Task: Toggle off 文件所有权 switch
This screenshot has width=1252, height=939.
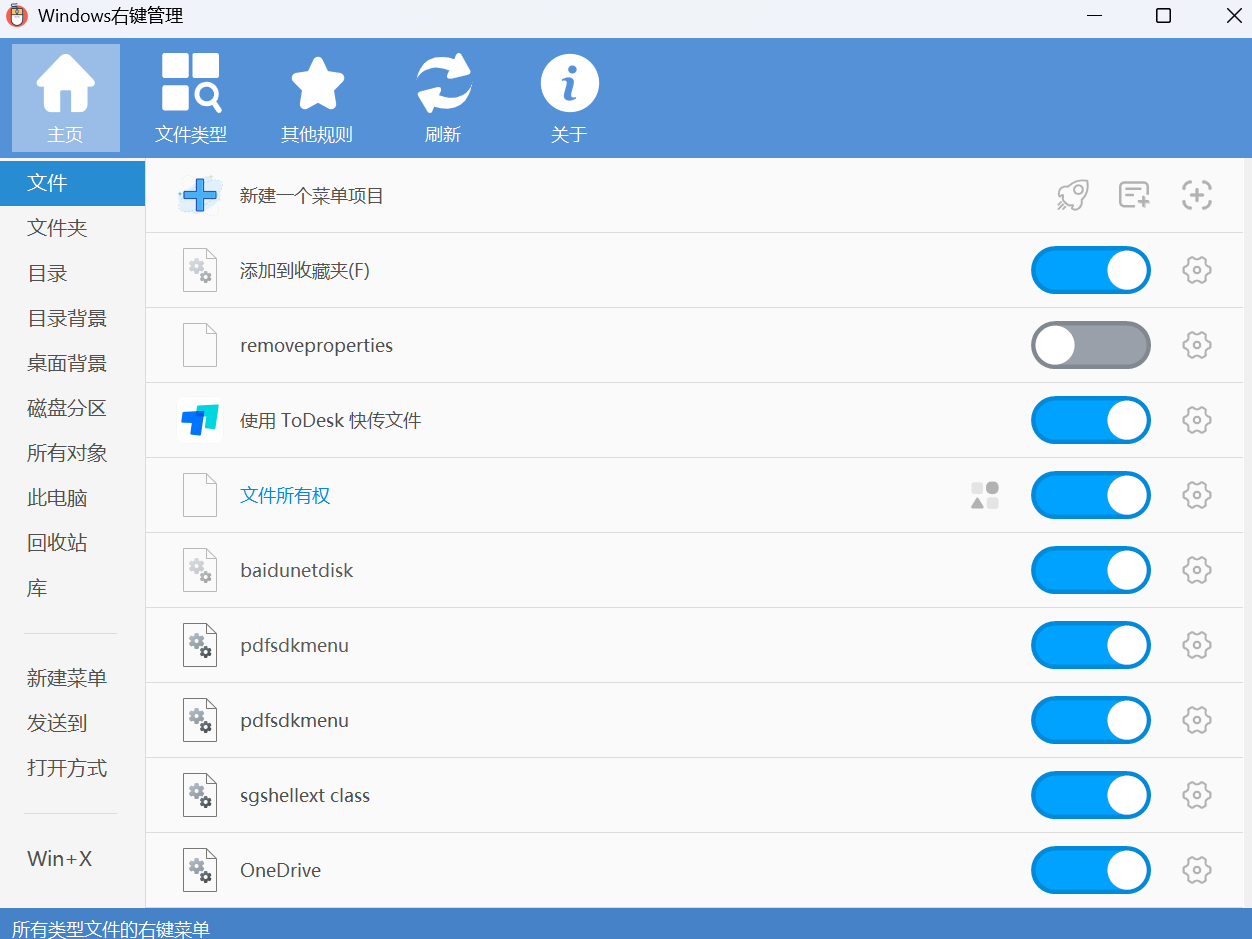Action: [x=1091, y=495]
